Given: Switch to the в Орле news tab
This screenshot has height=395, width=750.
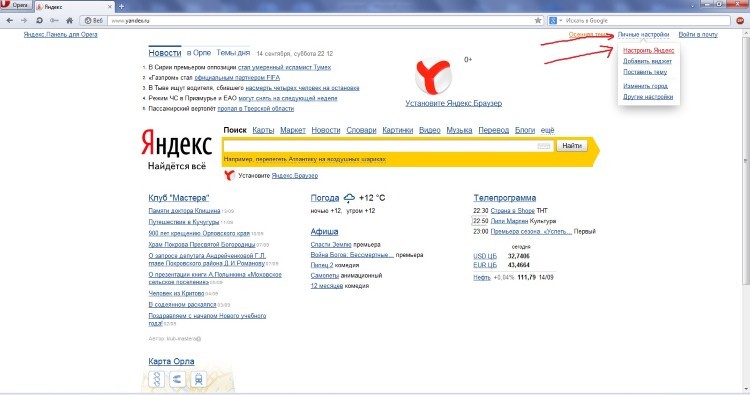Looking at the screenshot, I should [x=199, y=53].
